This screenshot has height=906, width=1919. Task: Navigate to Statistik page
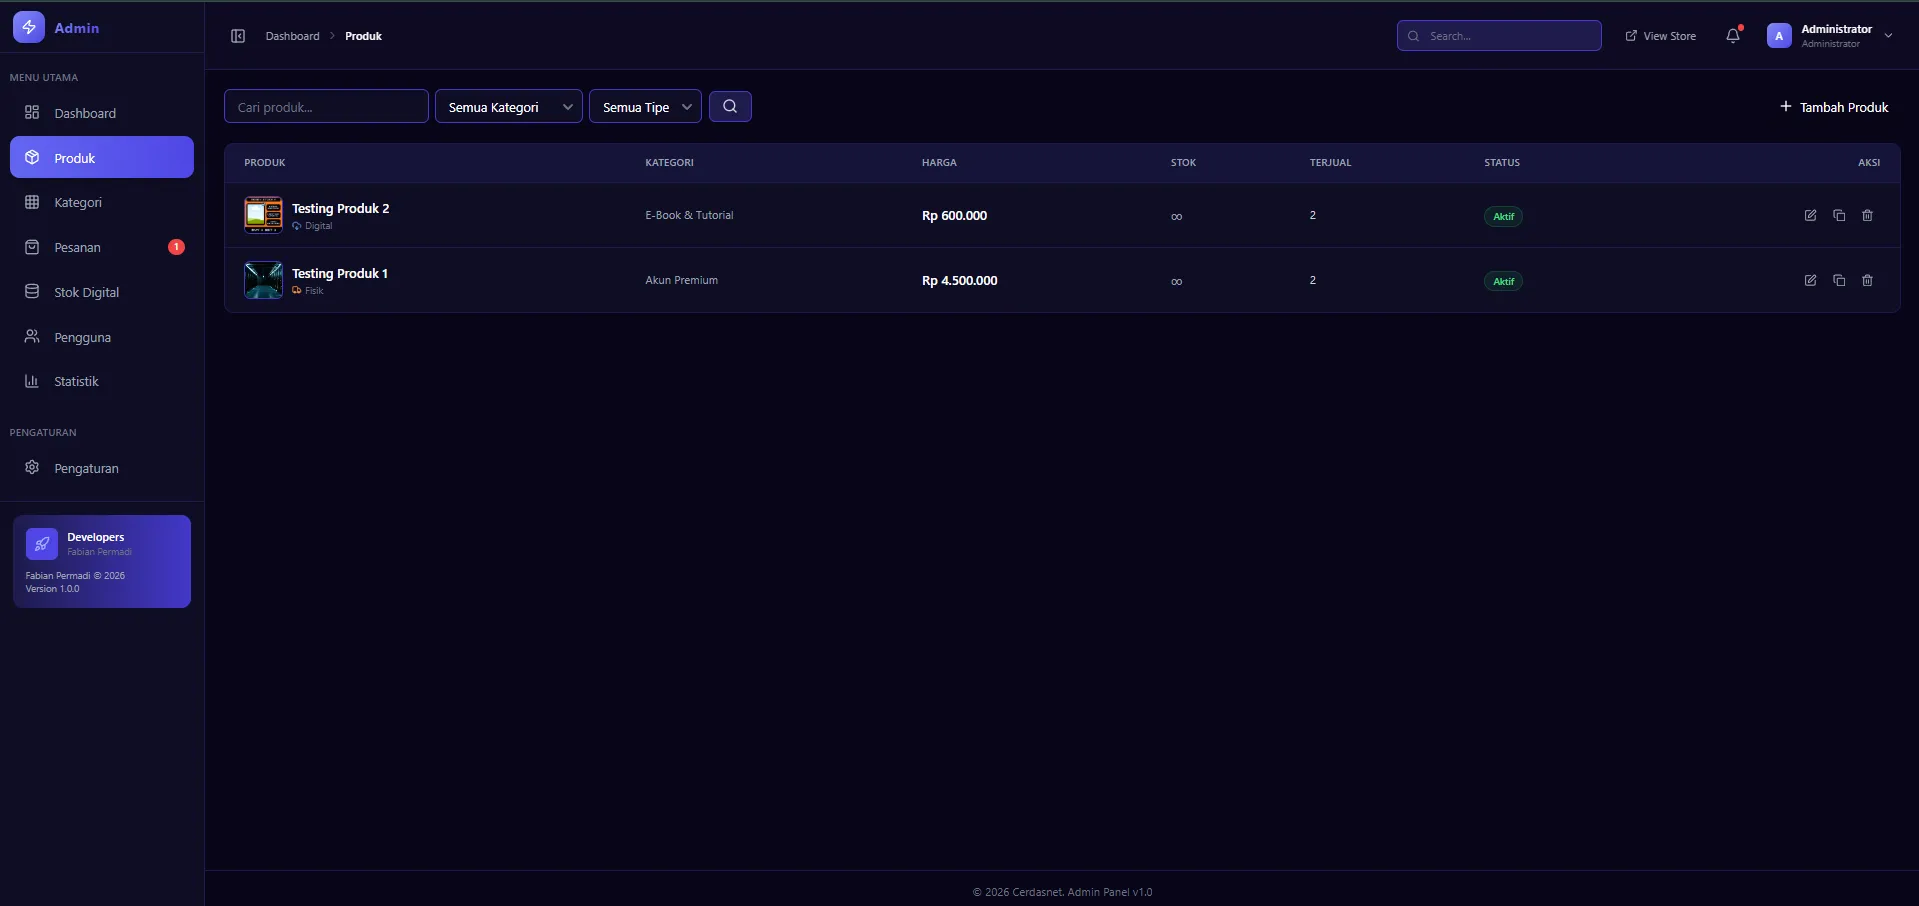[76, 382]
